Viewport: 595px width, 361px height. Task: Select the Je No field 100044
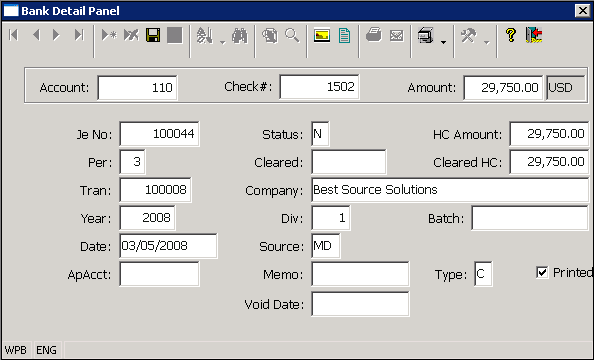click(159, 134)
